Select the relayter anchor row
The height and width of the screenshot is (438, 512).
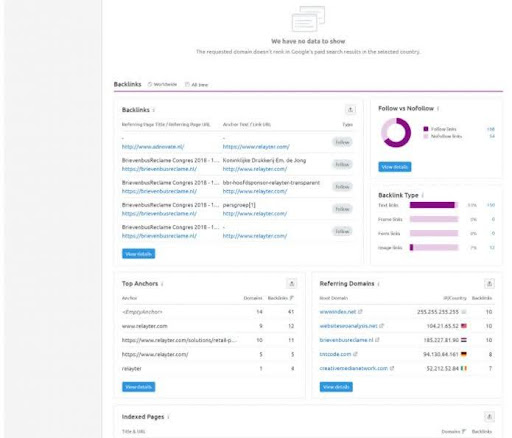click(209, 369)
